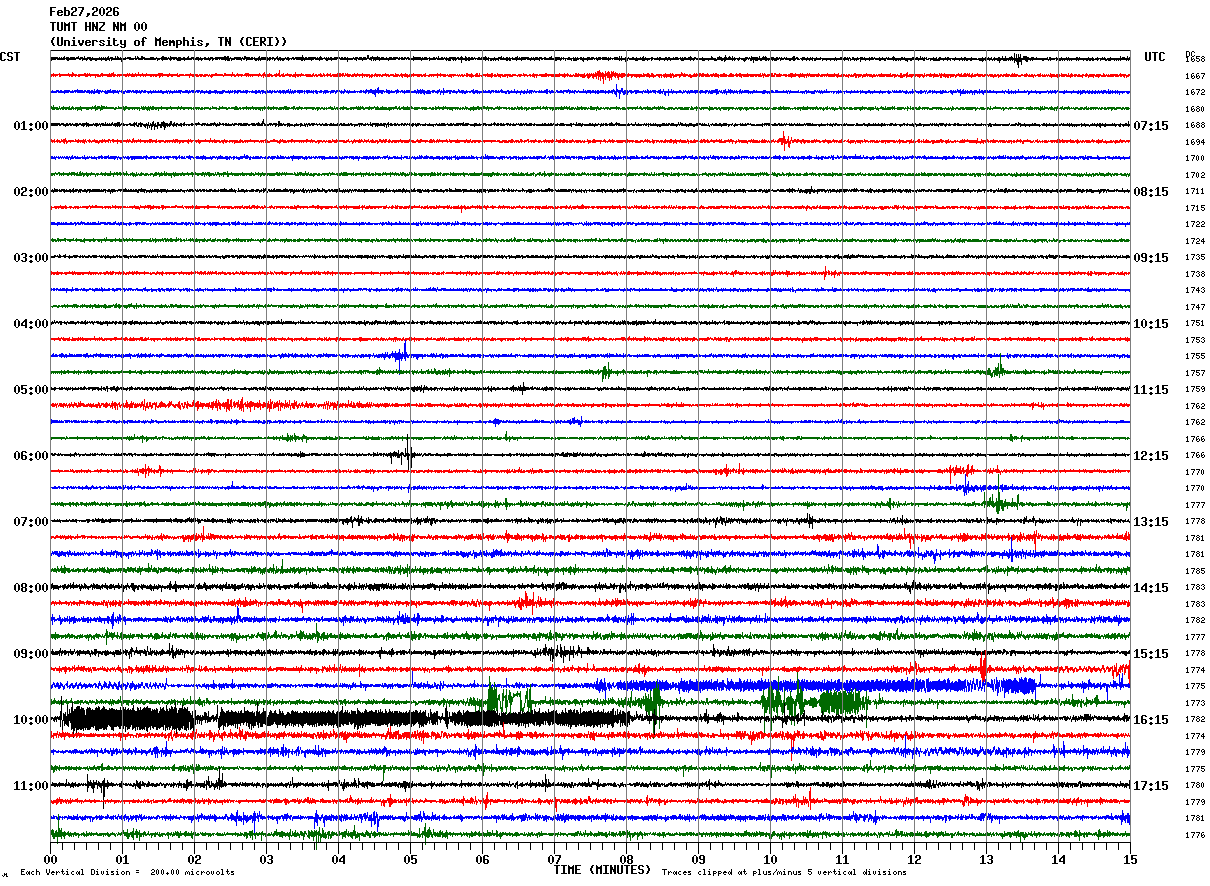
Task: Select DC offset value 1700
Action: click(1195, 158)
